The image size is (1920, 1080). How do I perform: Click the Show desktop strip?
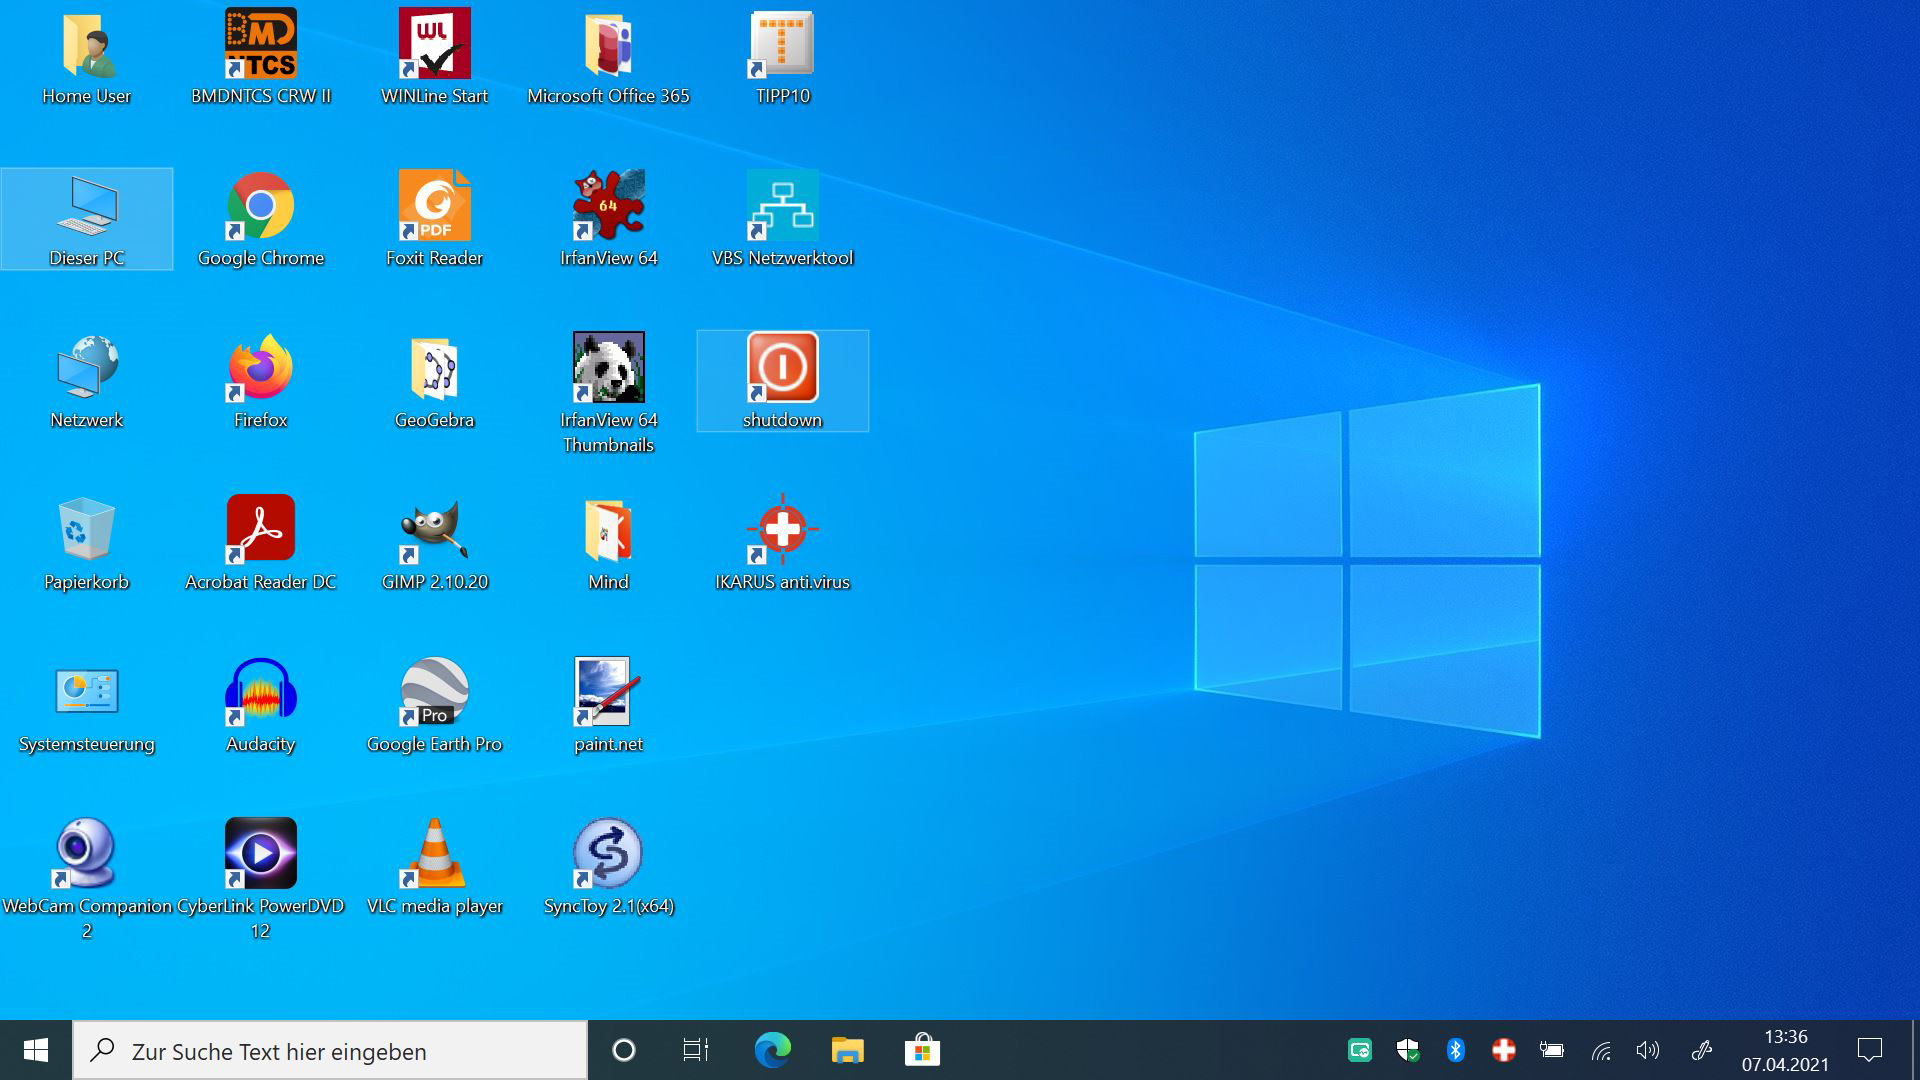coord(1915,1050)
